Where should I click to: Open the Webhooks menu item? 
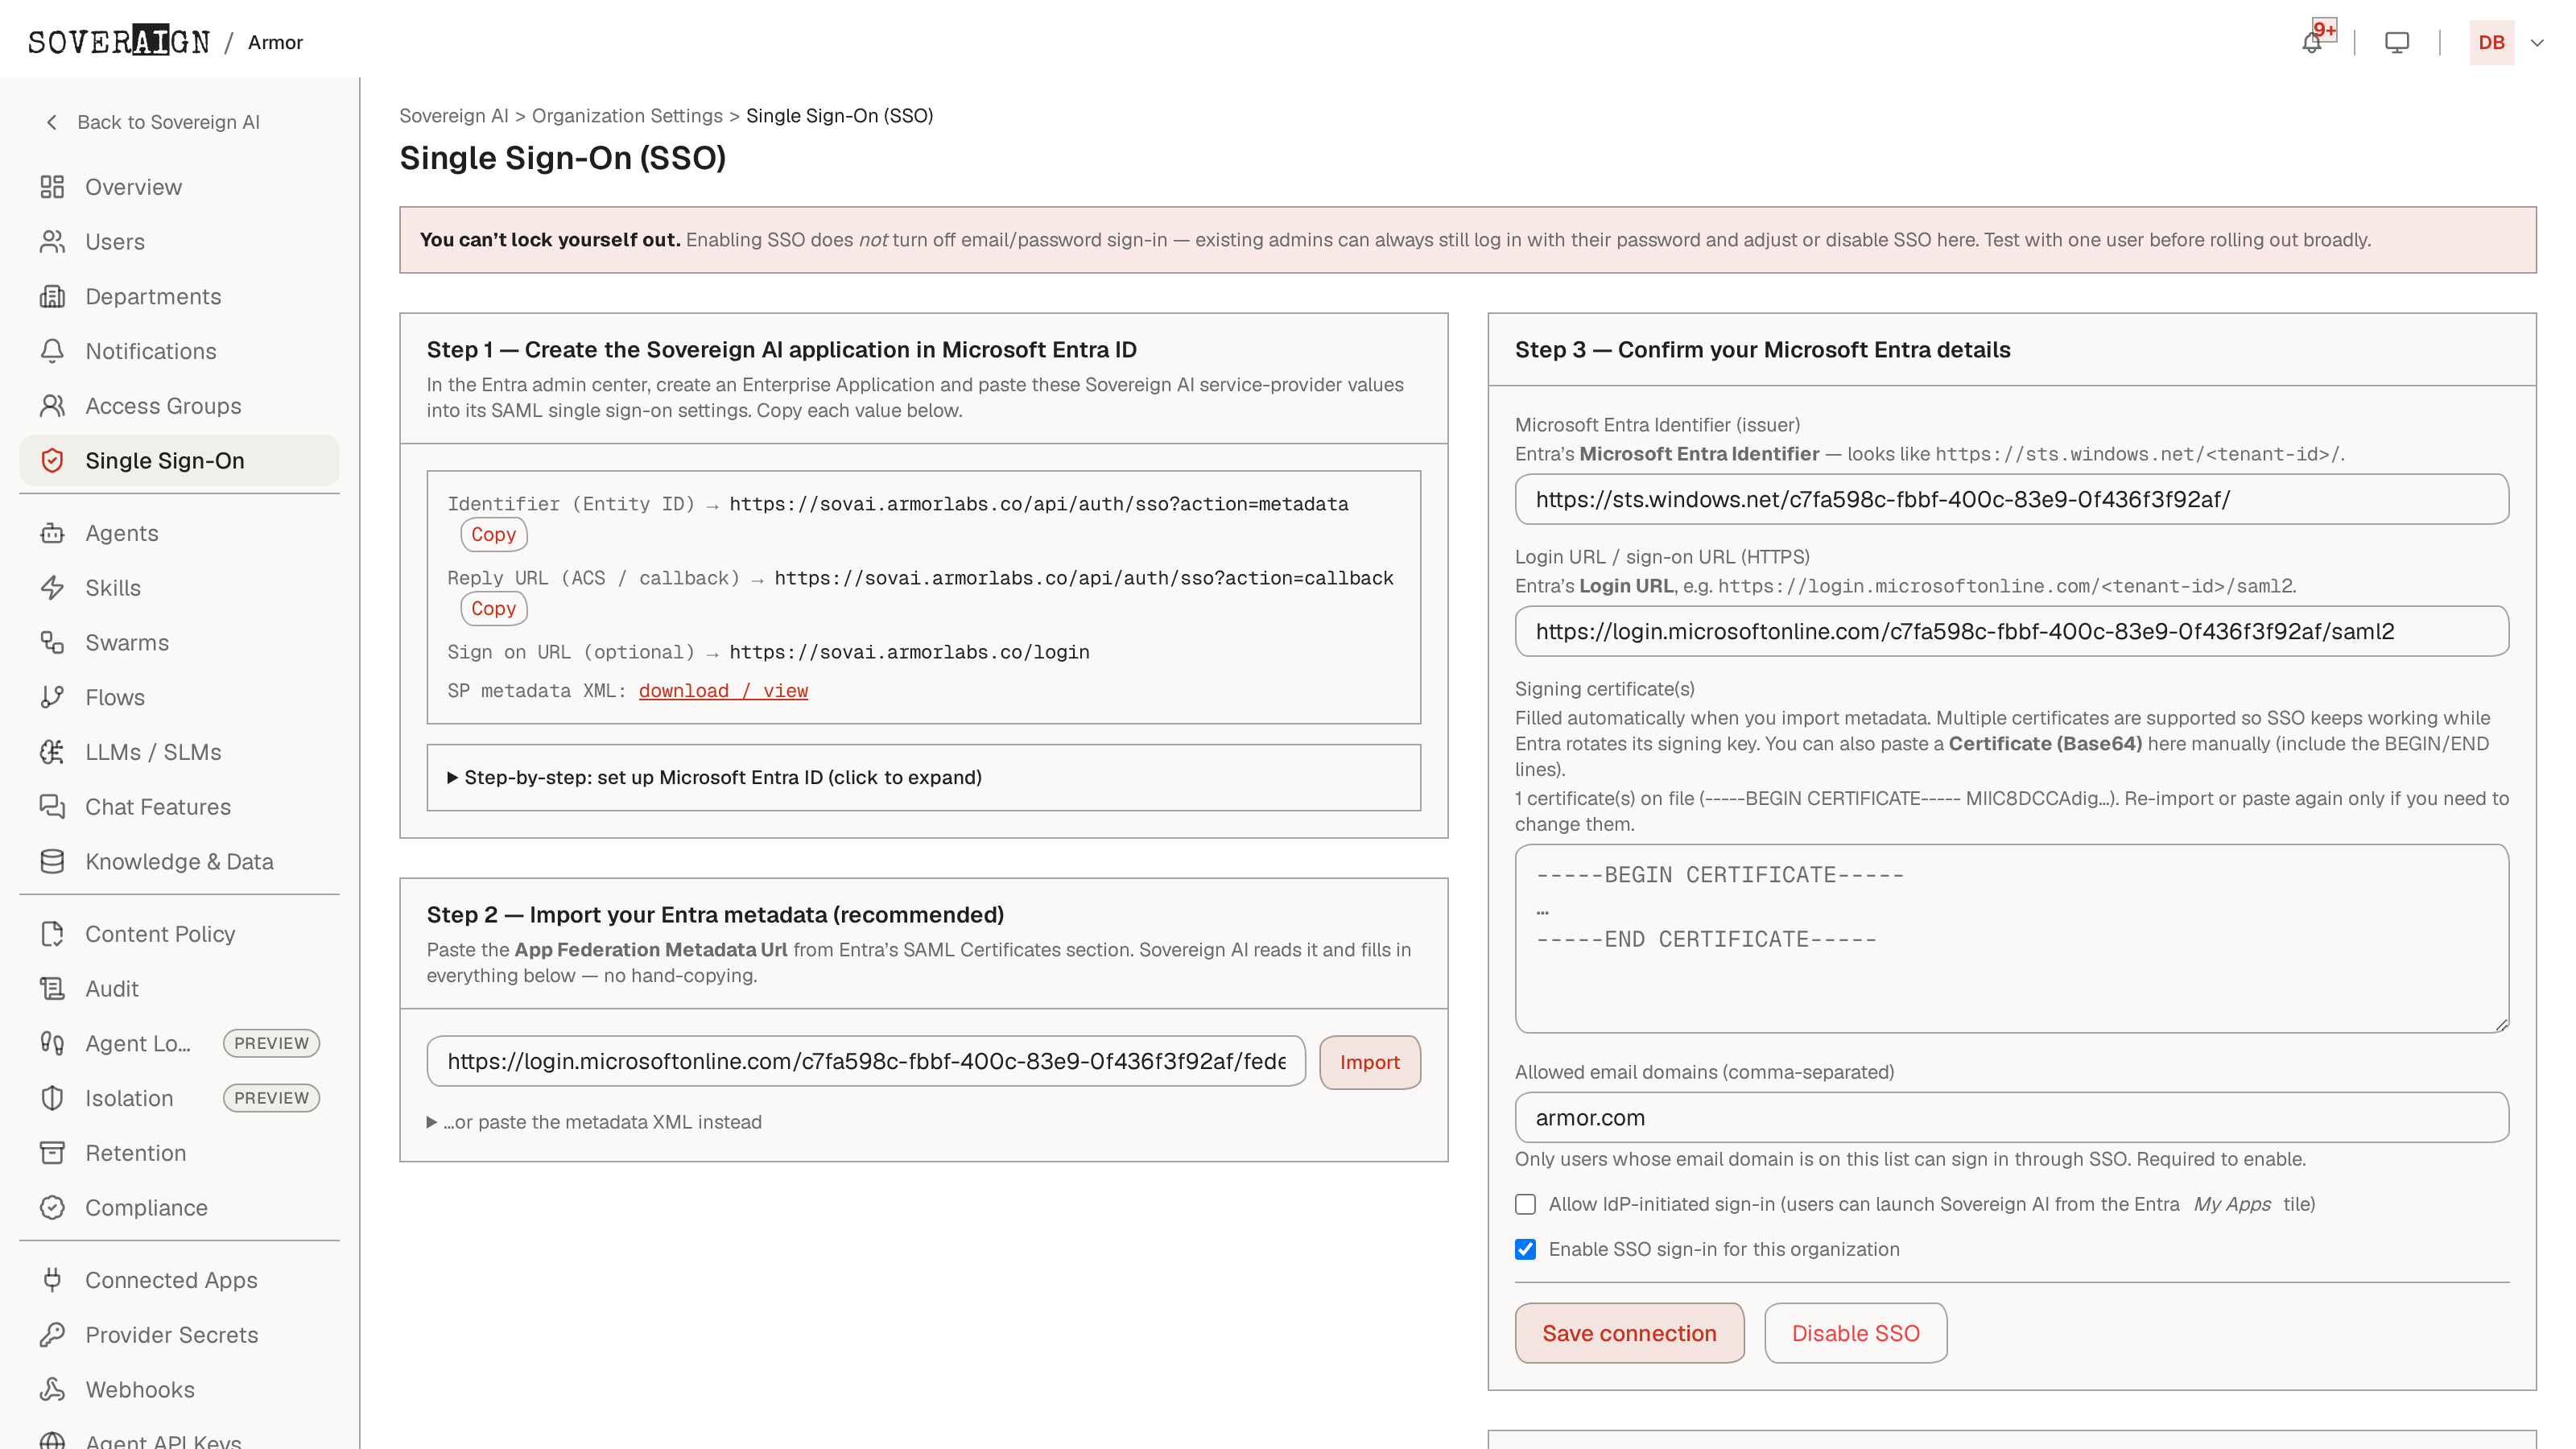point(179,1390)
